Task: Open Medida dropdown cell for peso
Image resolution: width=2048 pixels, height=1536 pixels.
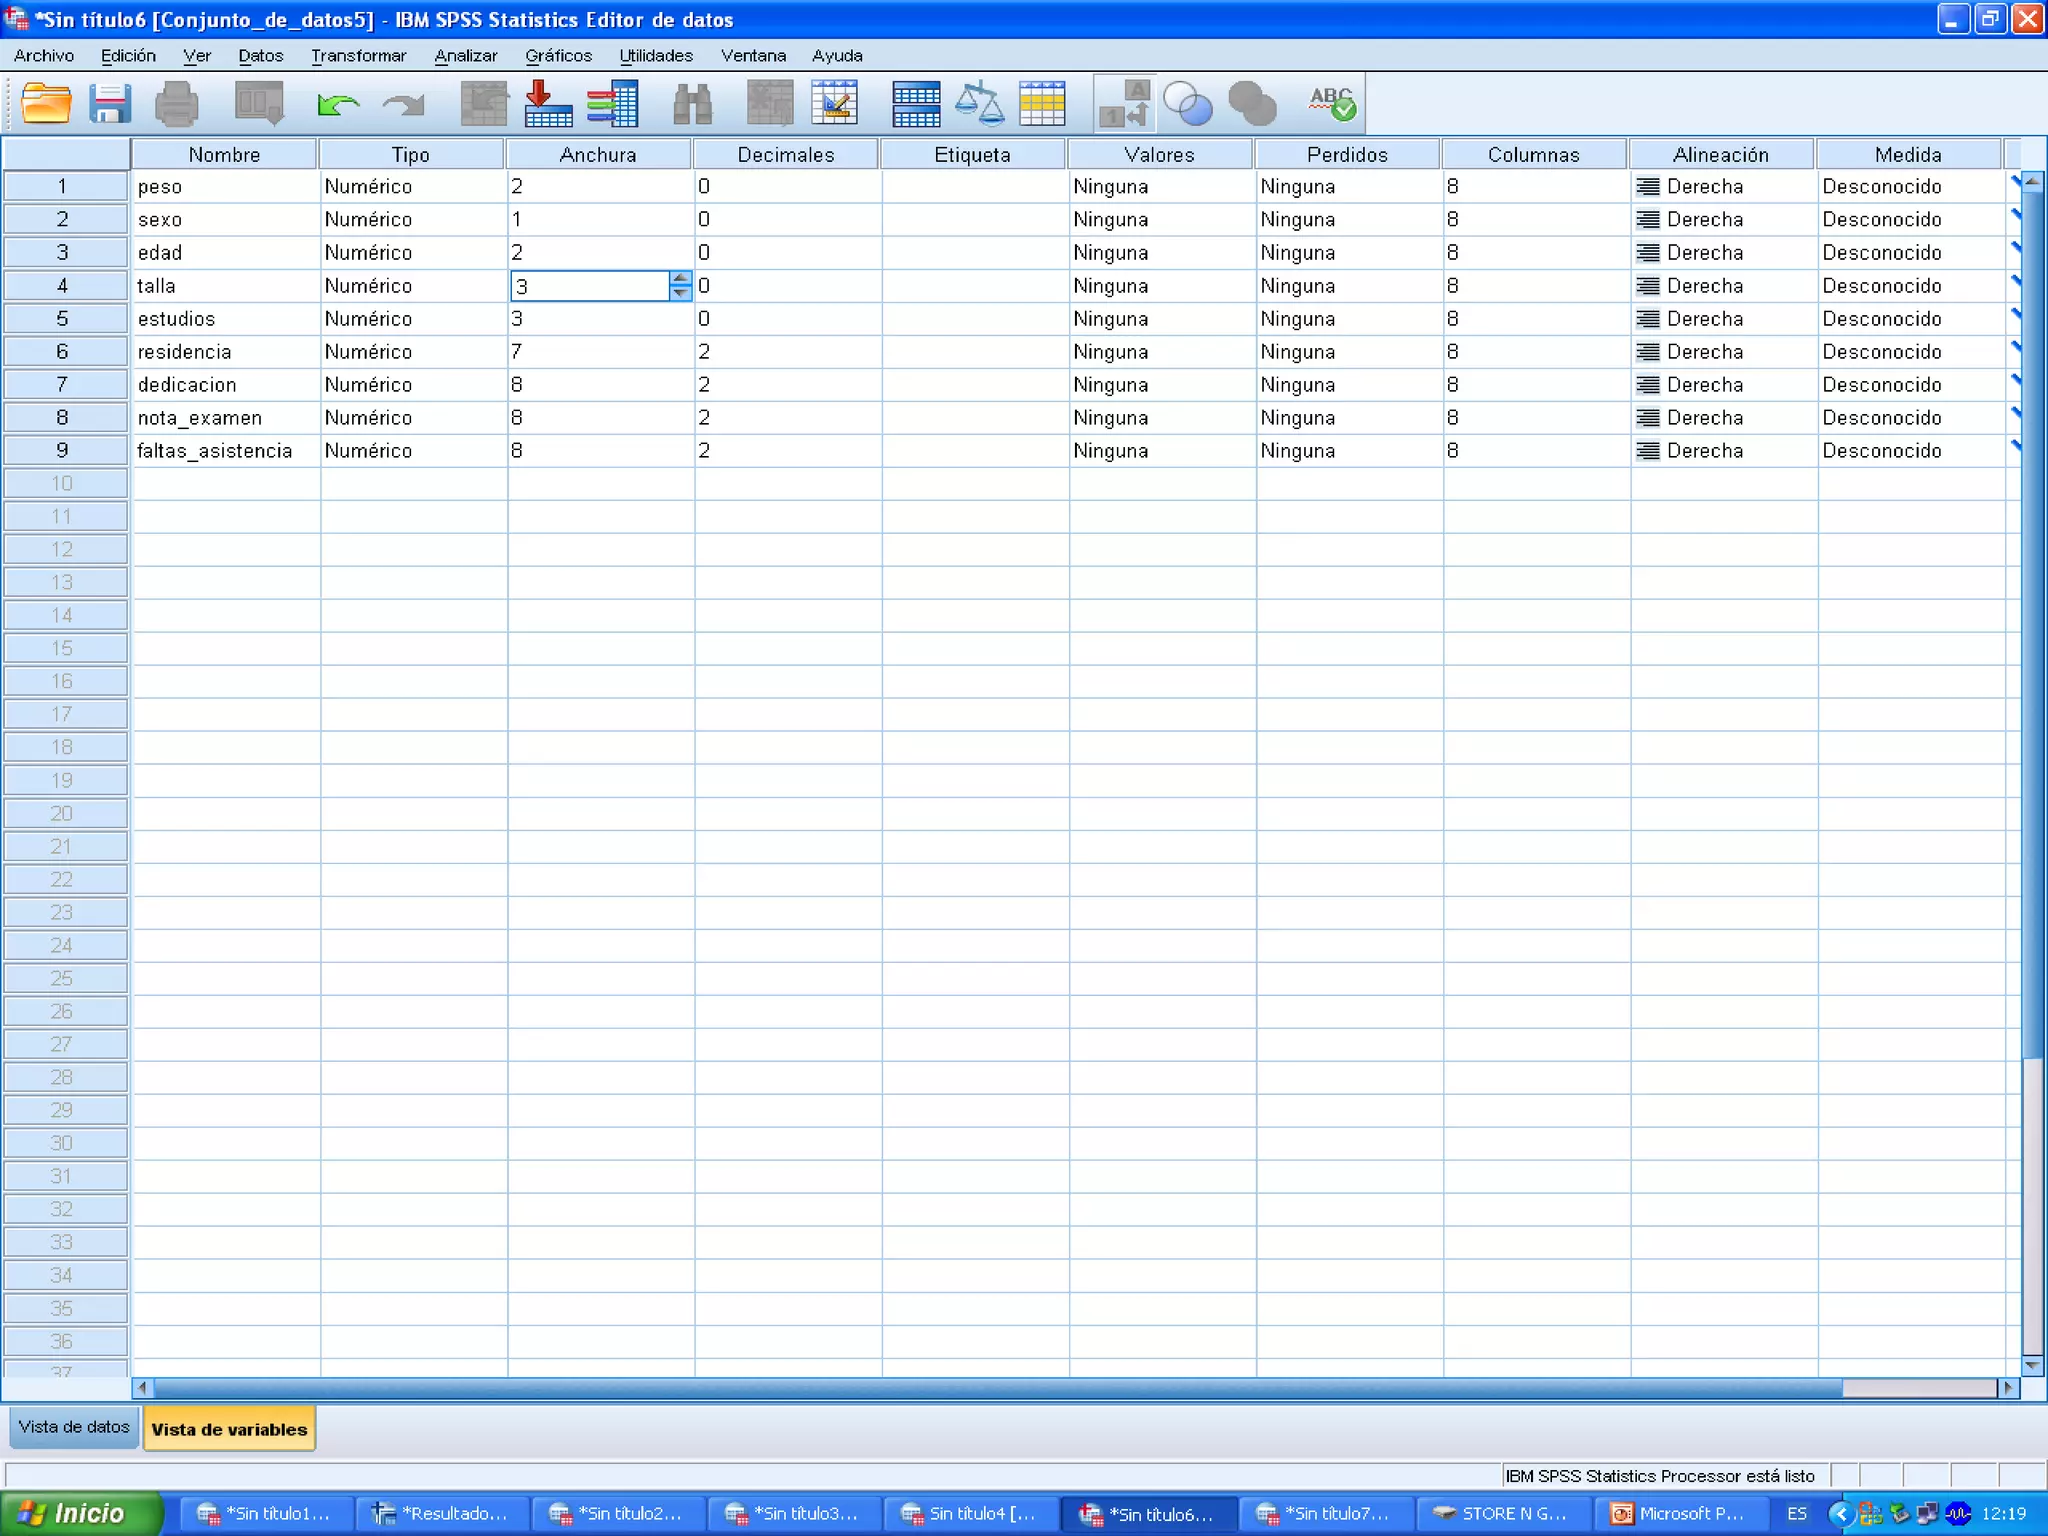Action: 1908,186
